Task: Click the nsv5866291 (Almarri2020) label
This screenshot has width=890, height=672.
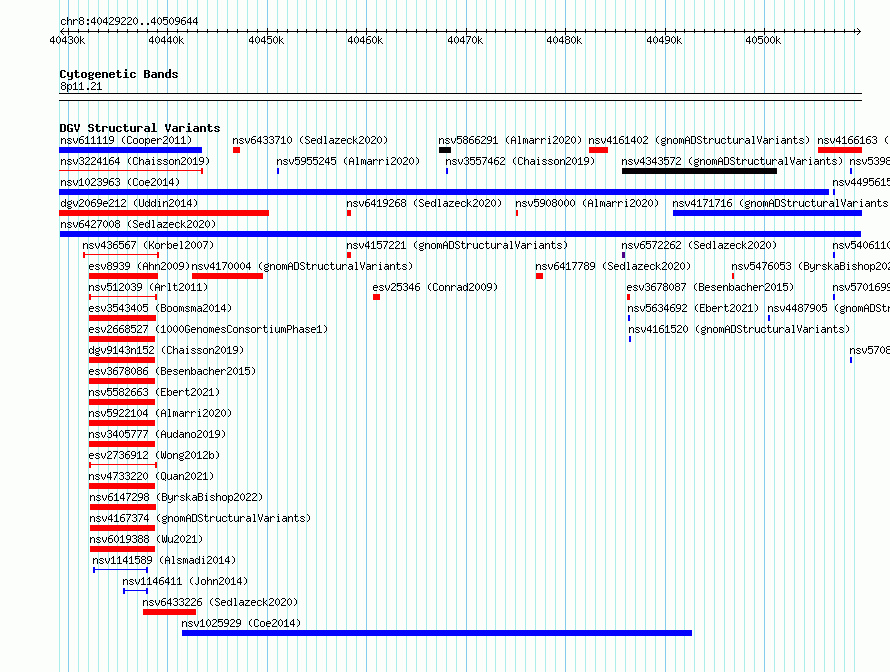Action: [510, 140]
